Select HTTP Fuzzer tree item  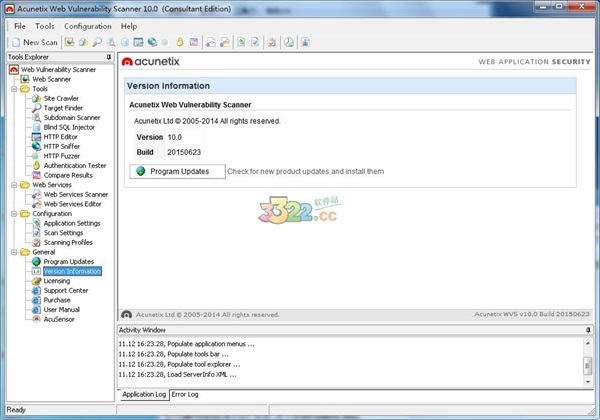point(62,156)
